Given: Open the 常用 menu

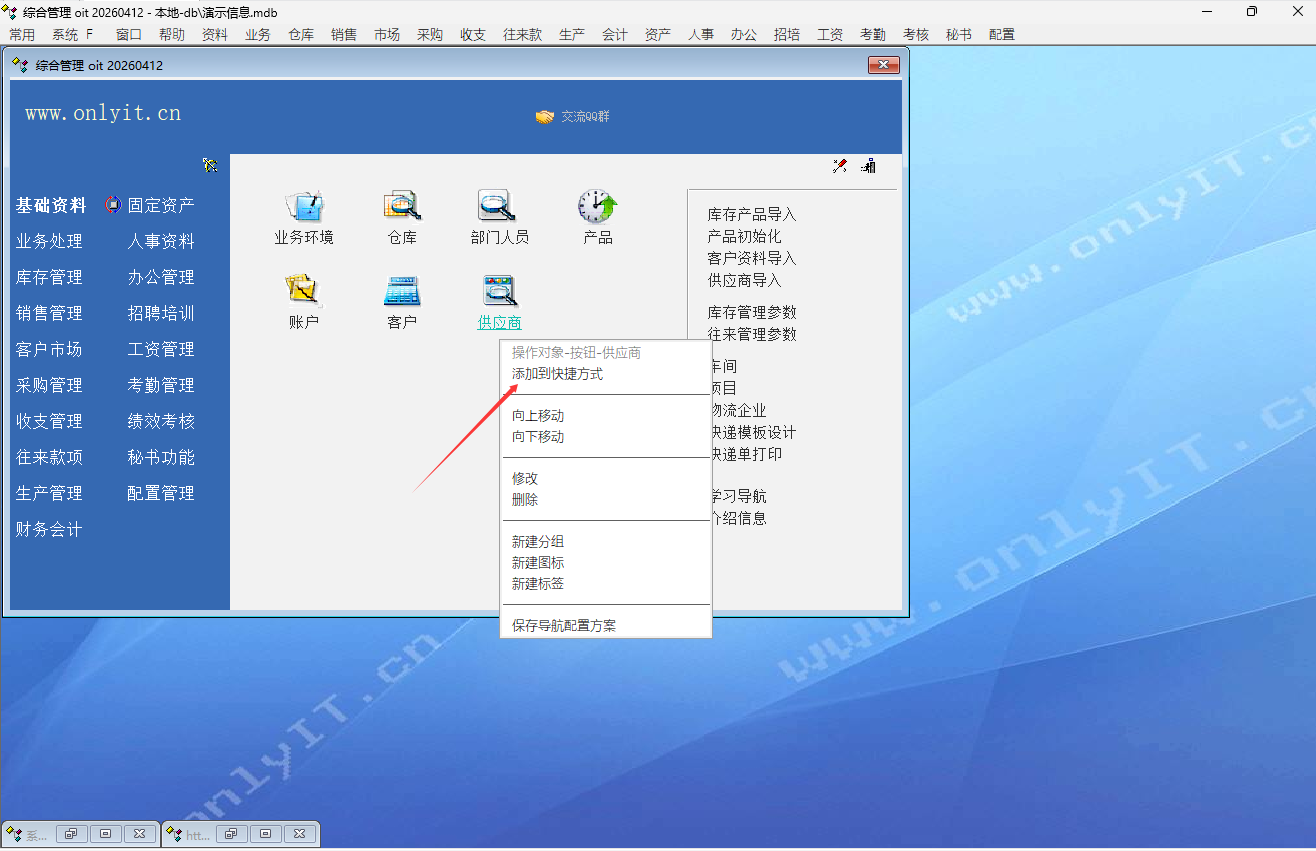Looking at the screenshot, I should pyautogui.click(x=22, y=34).
